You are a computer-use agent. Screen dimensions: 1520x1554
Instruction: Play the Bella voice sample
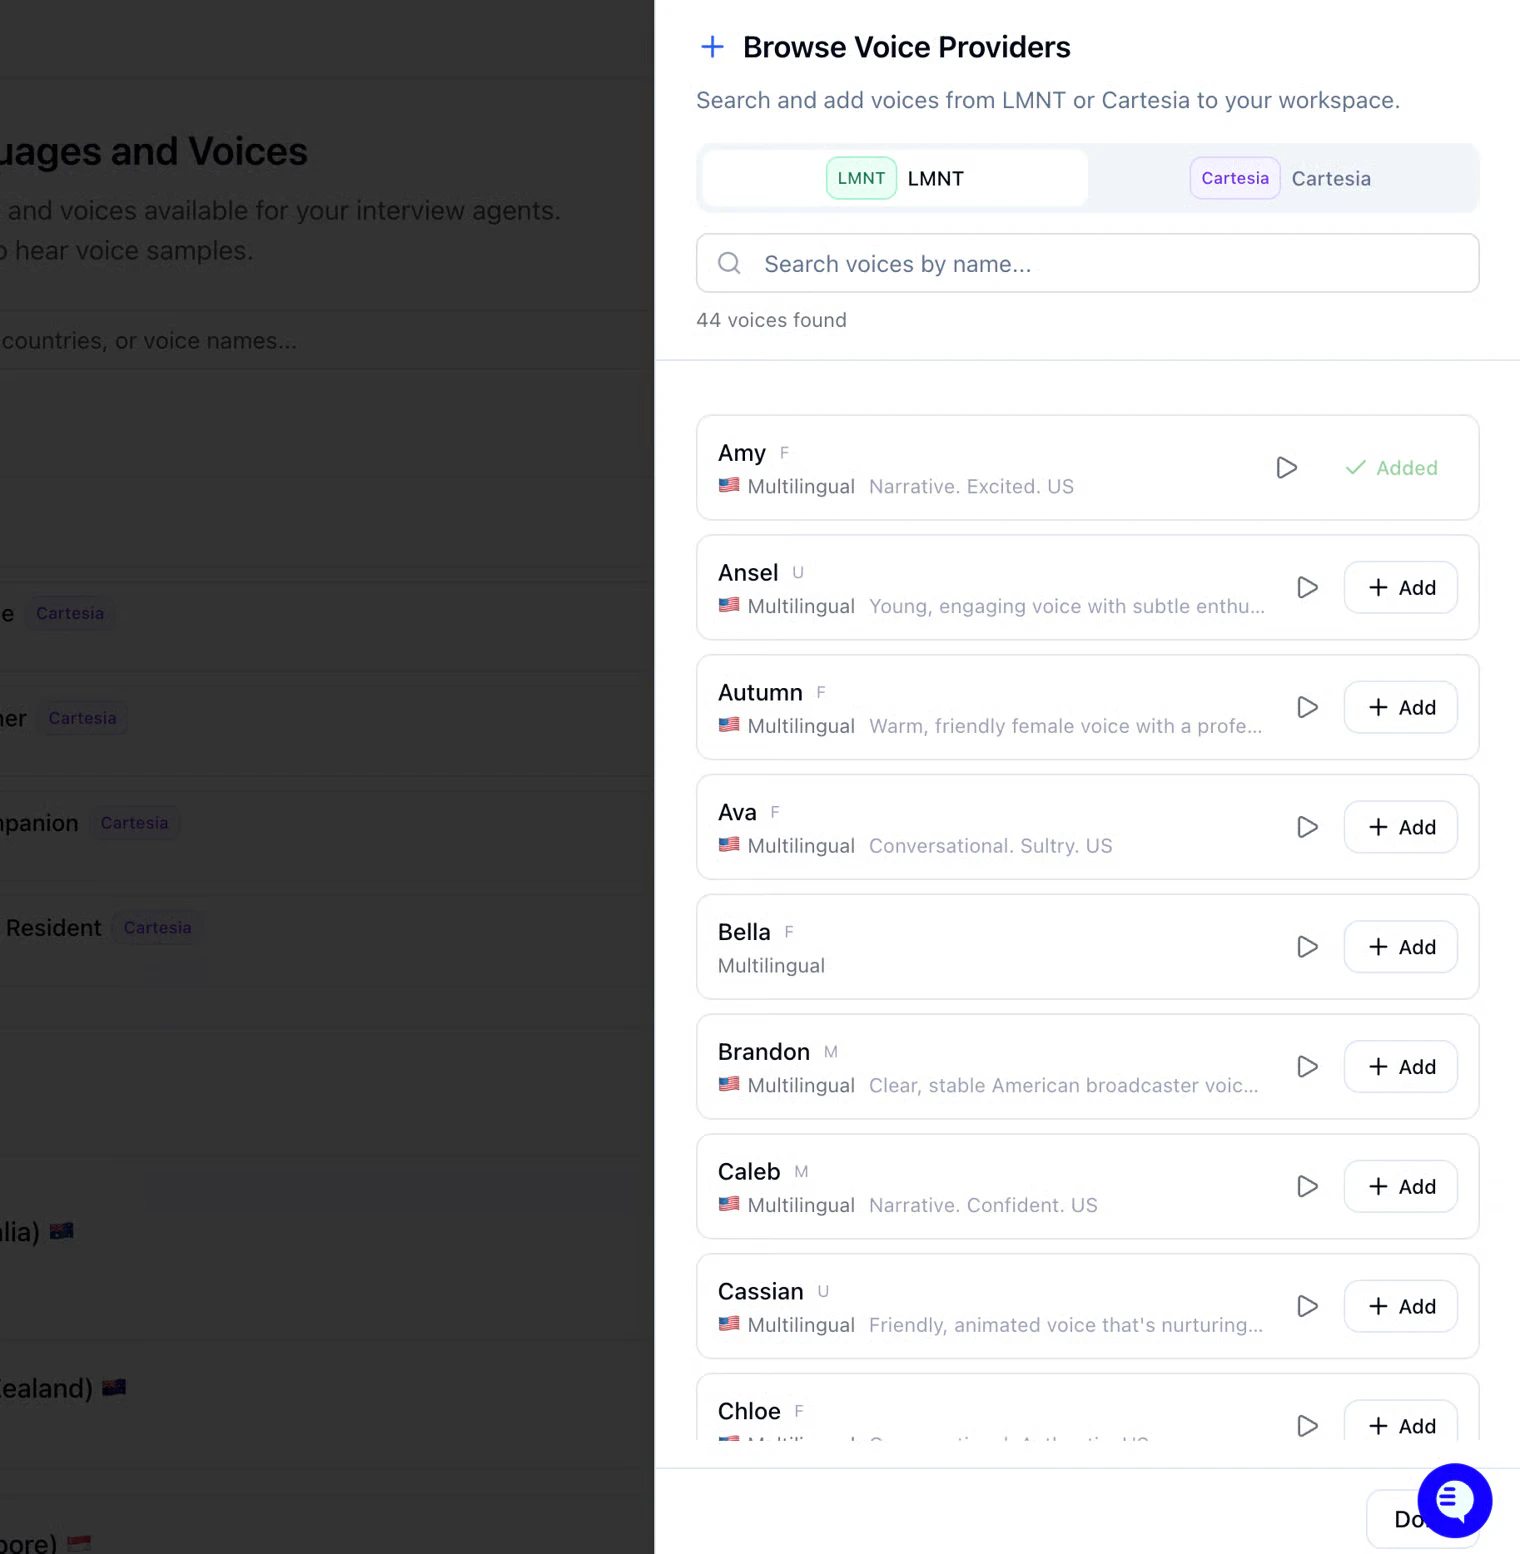tap(1307, 947)
